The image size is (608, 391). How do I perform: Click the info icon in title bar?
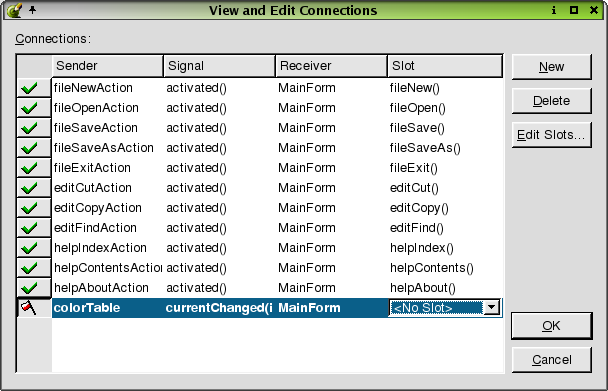click(x=554, y=10)
